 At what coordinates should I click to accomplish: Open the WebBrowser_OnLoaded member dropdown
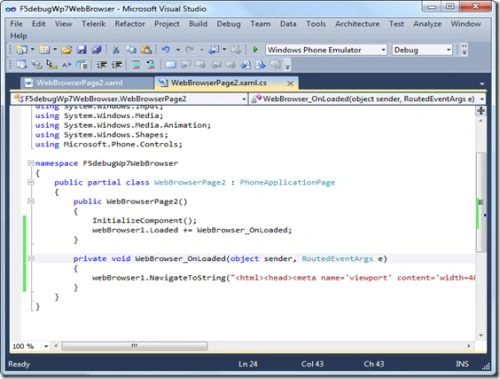coord(482,99)
